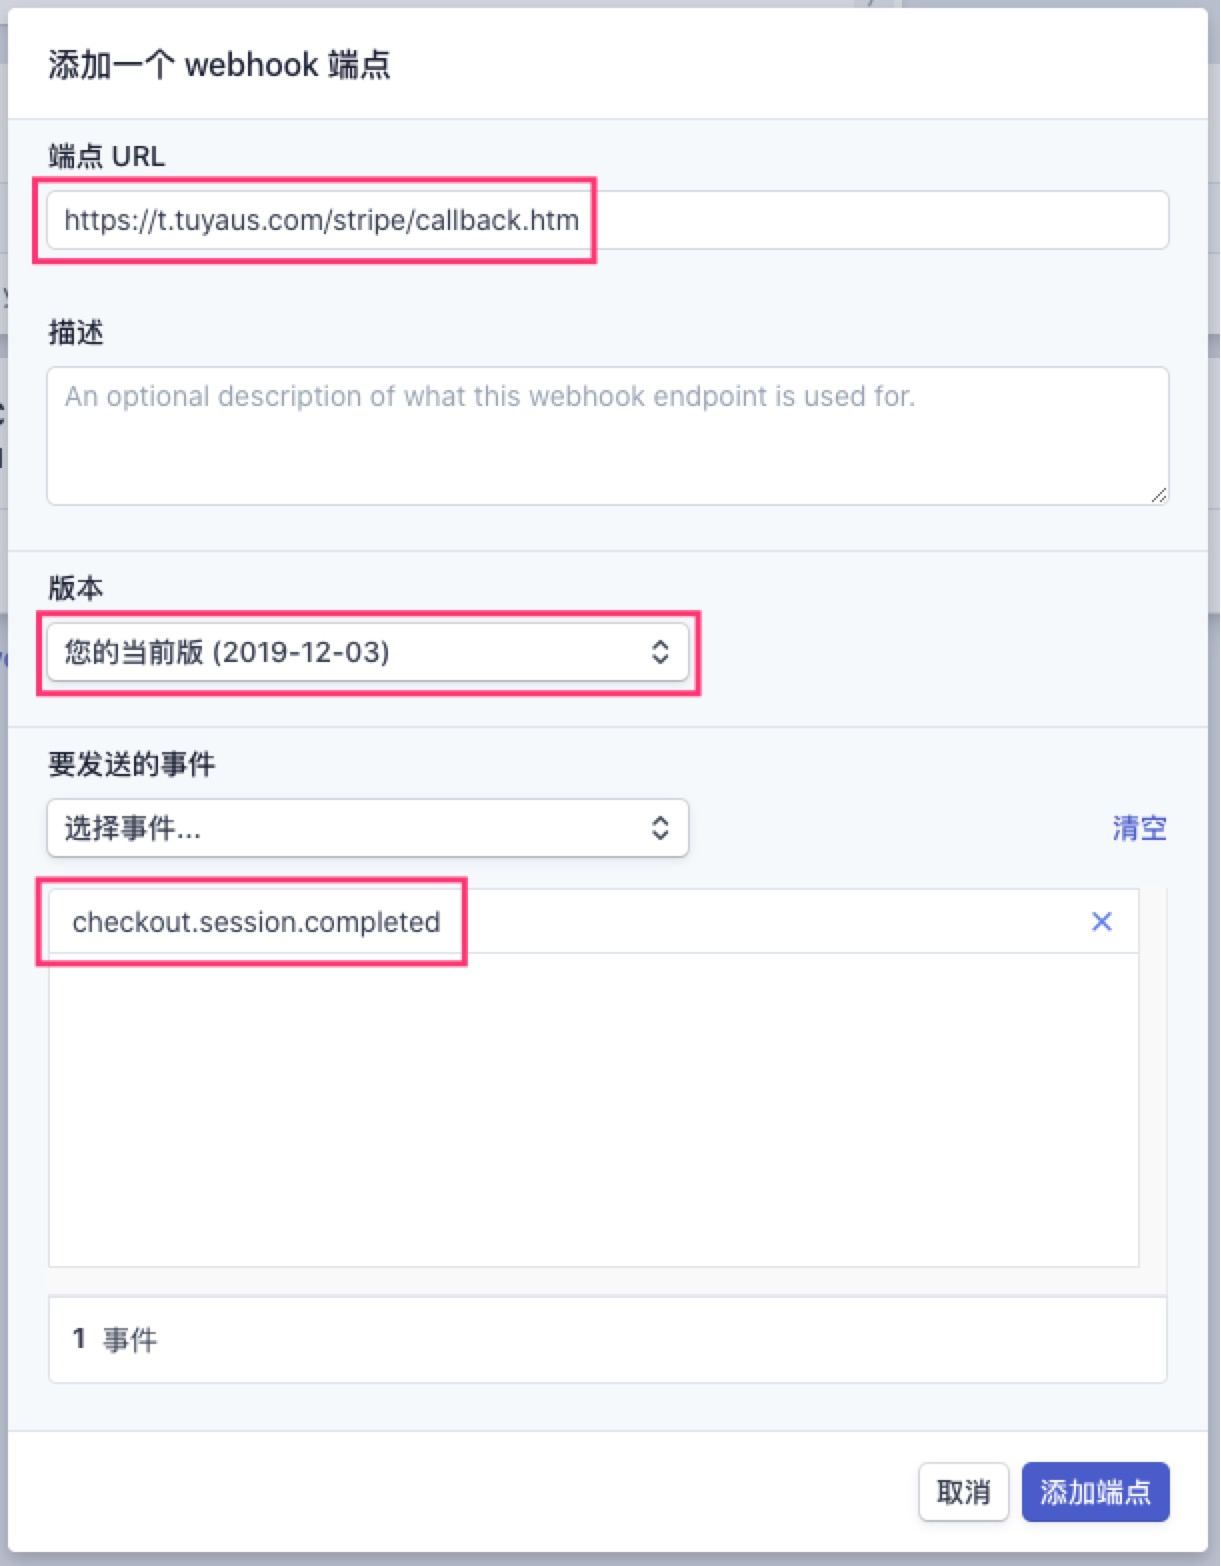Click the textarea resize handle in description box
The width and height of the screenshot is (1221, 1566).
point(1158,494)
